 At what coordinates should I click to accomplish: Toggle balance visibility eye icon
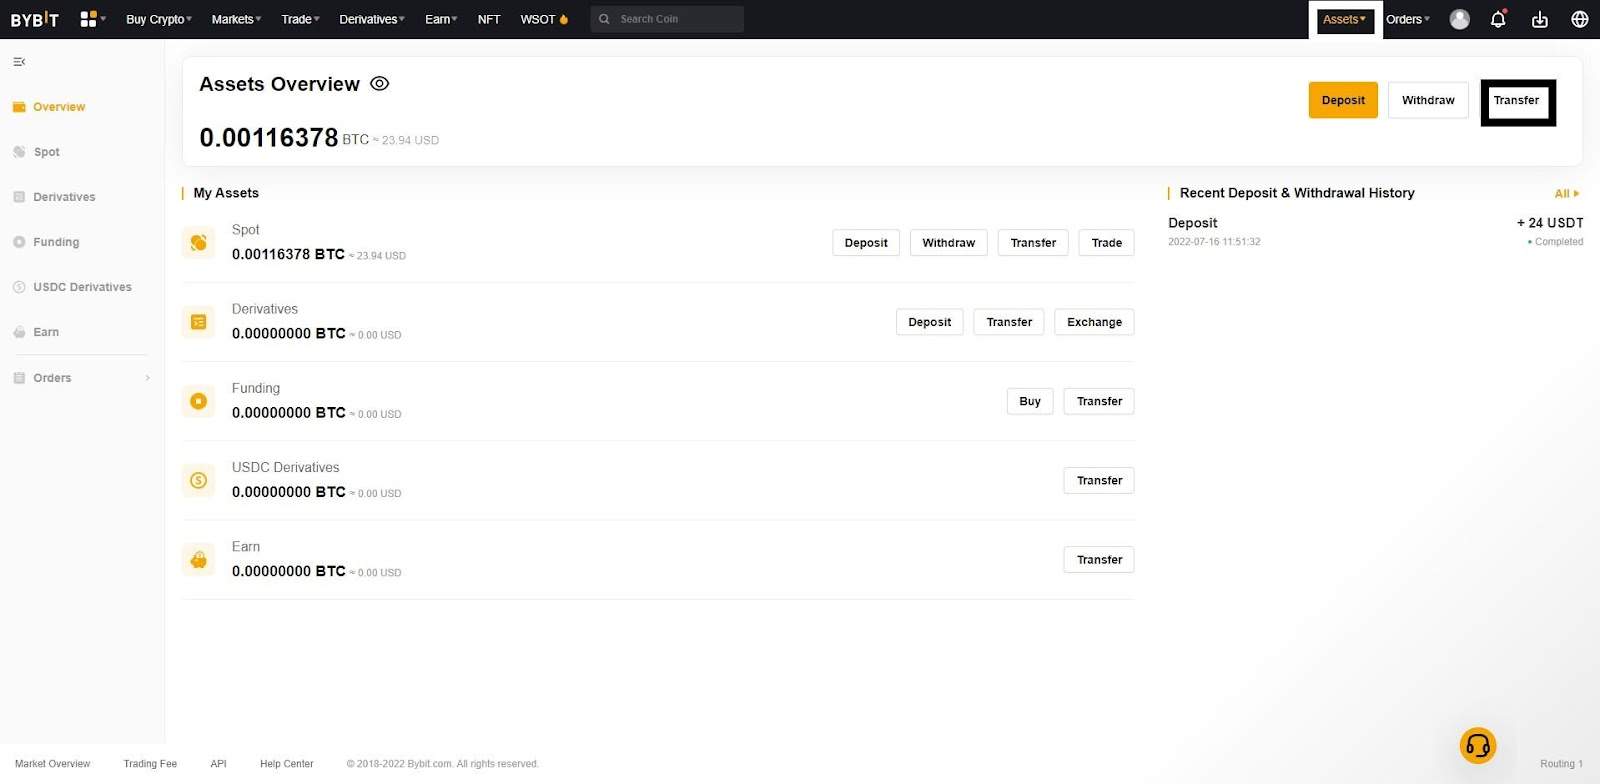click(x=380, y=84)
